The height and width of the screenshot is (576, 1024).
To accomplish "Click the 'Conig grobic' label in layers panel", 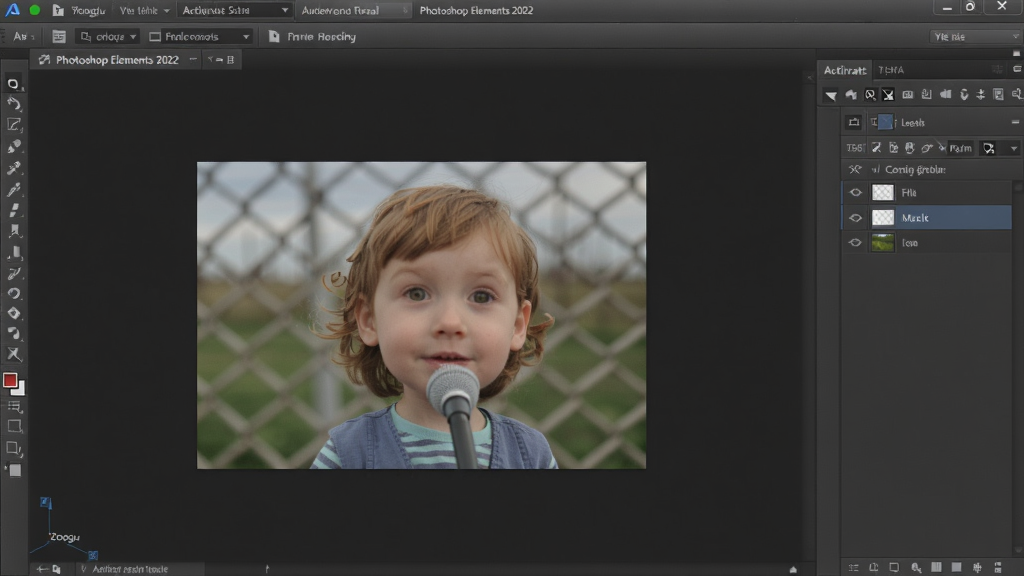I will coord(915,170).
